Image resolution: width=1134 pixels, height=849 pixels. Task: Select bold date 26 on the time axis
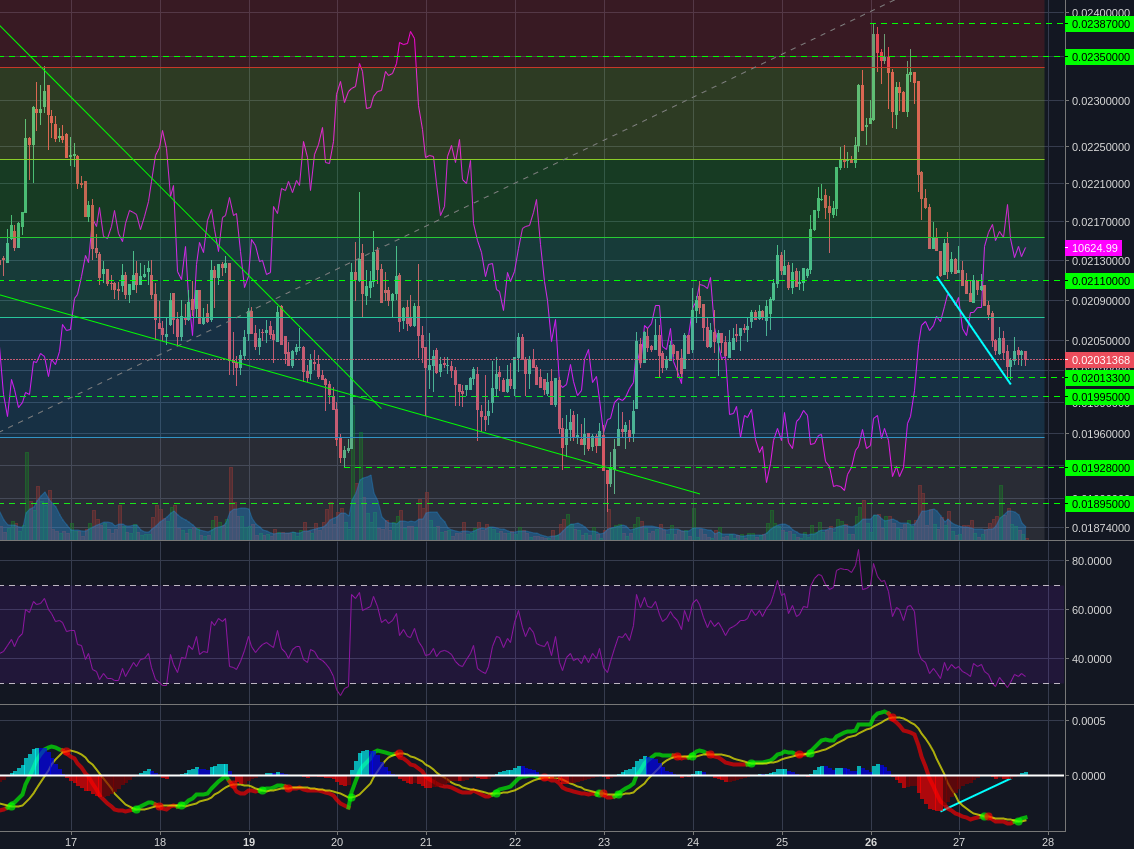[x=871, y=842]
